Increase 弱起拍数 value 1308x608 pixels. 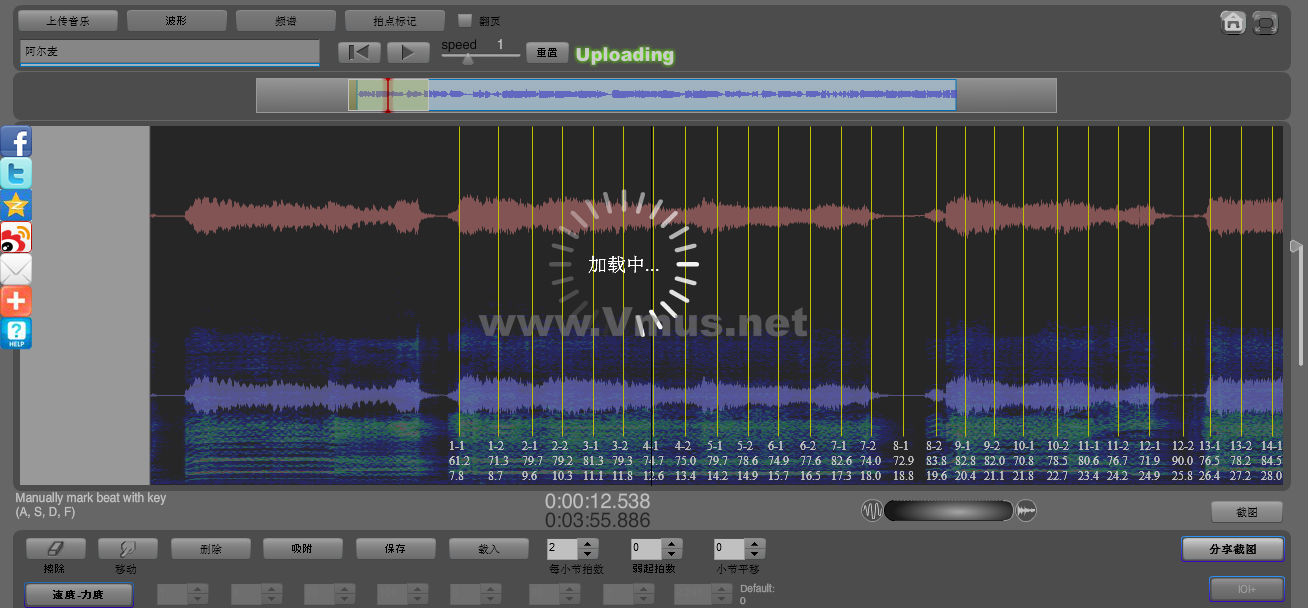[x=672, y=544]
